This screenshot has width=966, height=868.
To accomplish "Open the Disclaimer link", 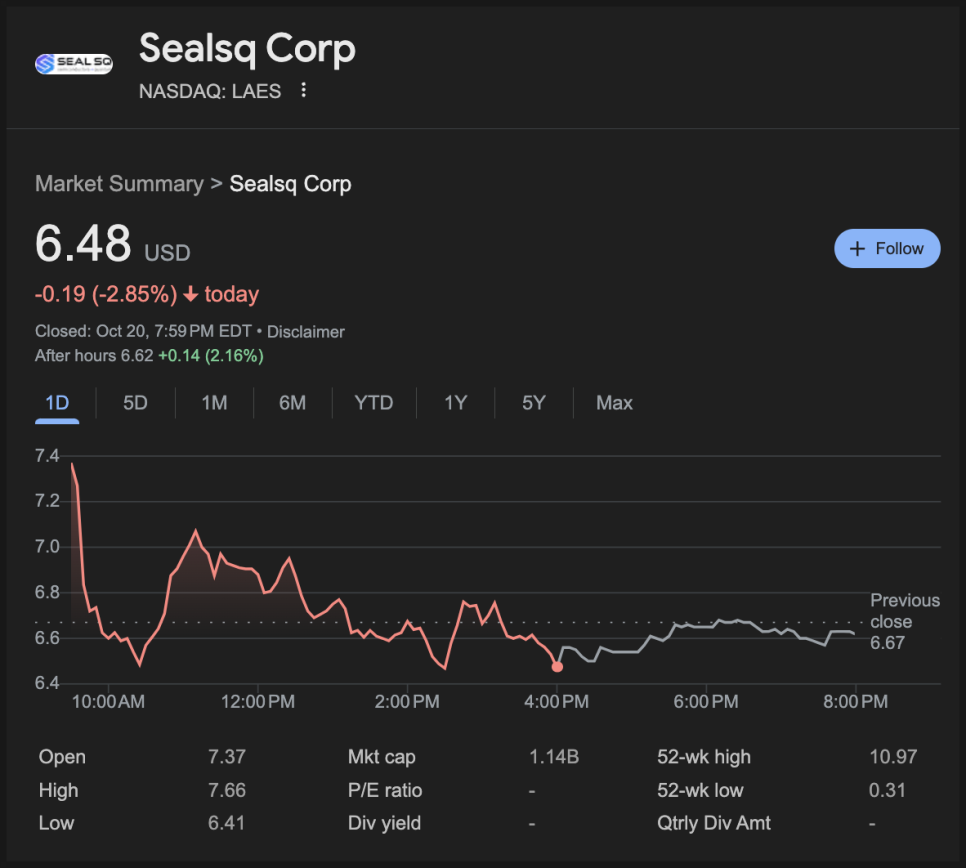I will [305, 332].
